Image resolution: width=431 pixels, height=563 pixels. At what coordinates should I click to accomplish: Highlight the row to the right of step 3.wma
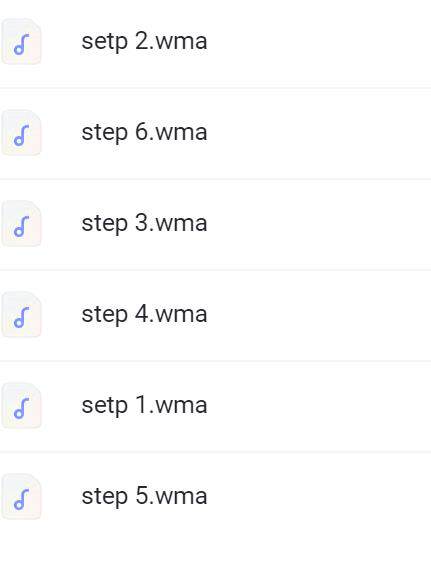coord(320,223)
